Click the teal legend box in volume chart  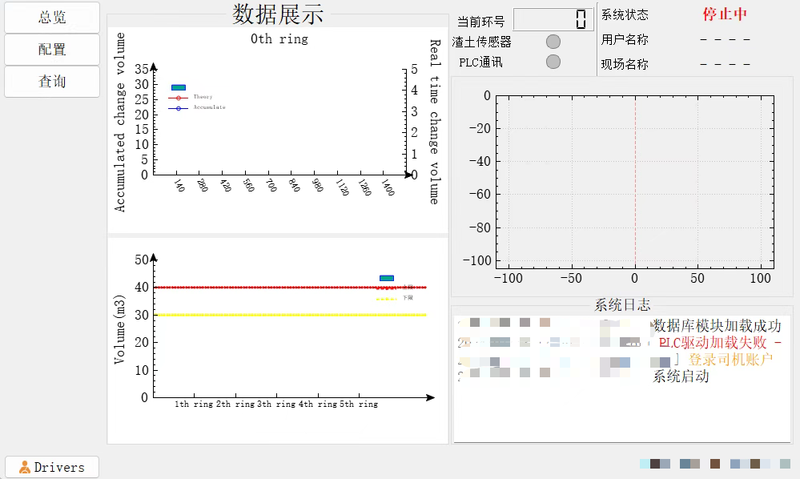[386, 277]
